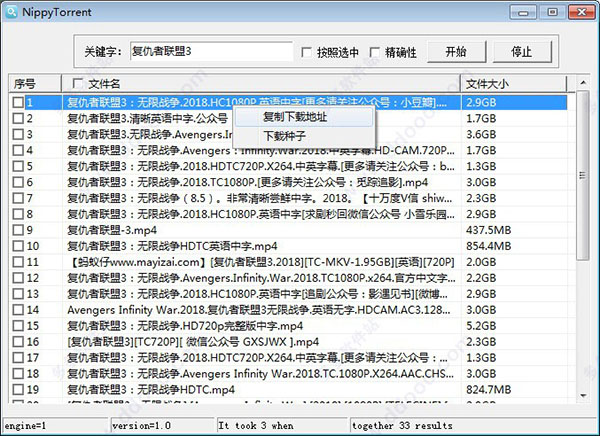Click the vertical scrollbar thumb
Viewport: 600px width, 436px height.
click(x=583, y=175)
